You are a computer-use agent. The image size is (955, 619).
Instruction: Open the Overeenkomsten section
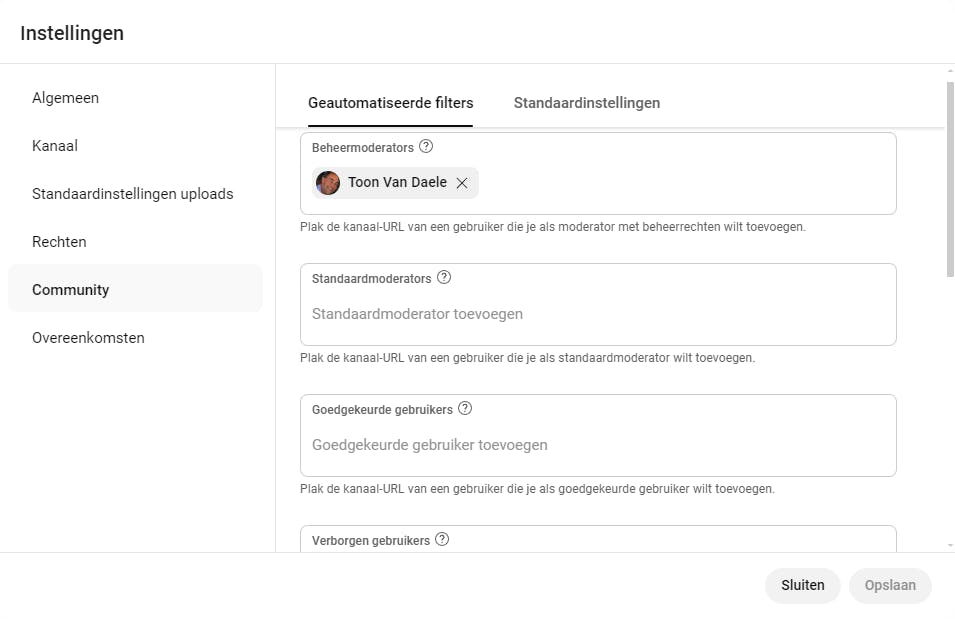coord(88,338)
